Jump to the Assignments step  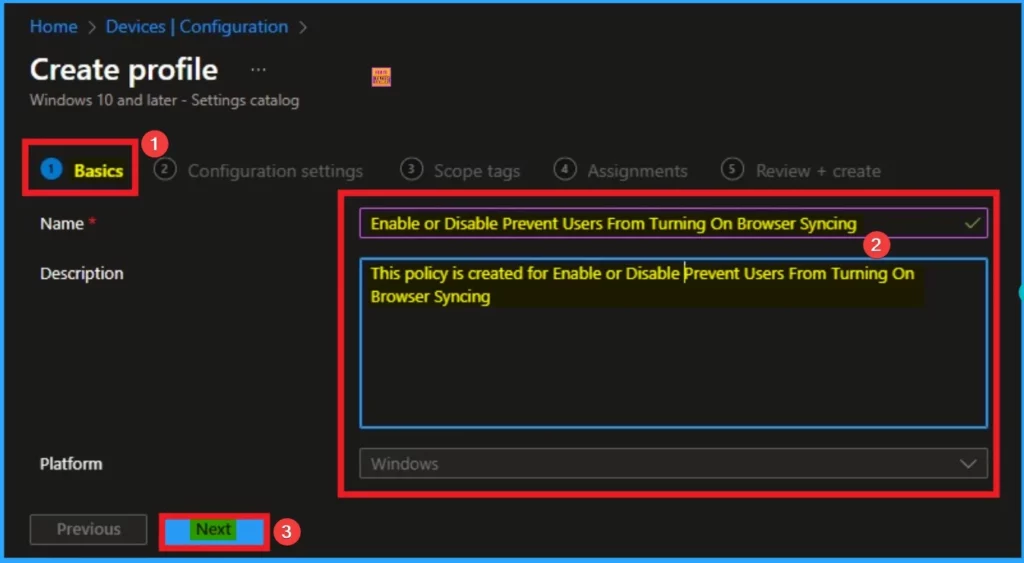[x=620, y=170]
